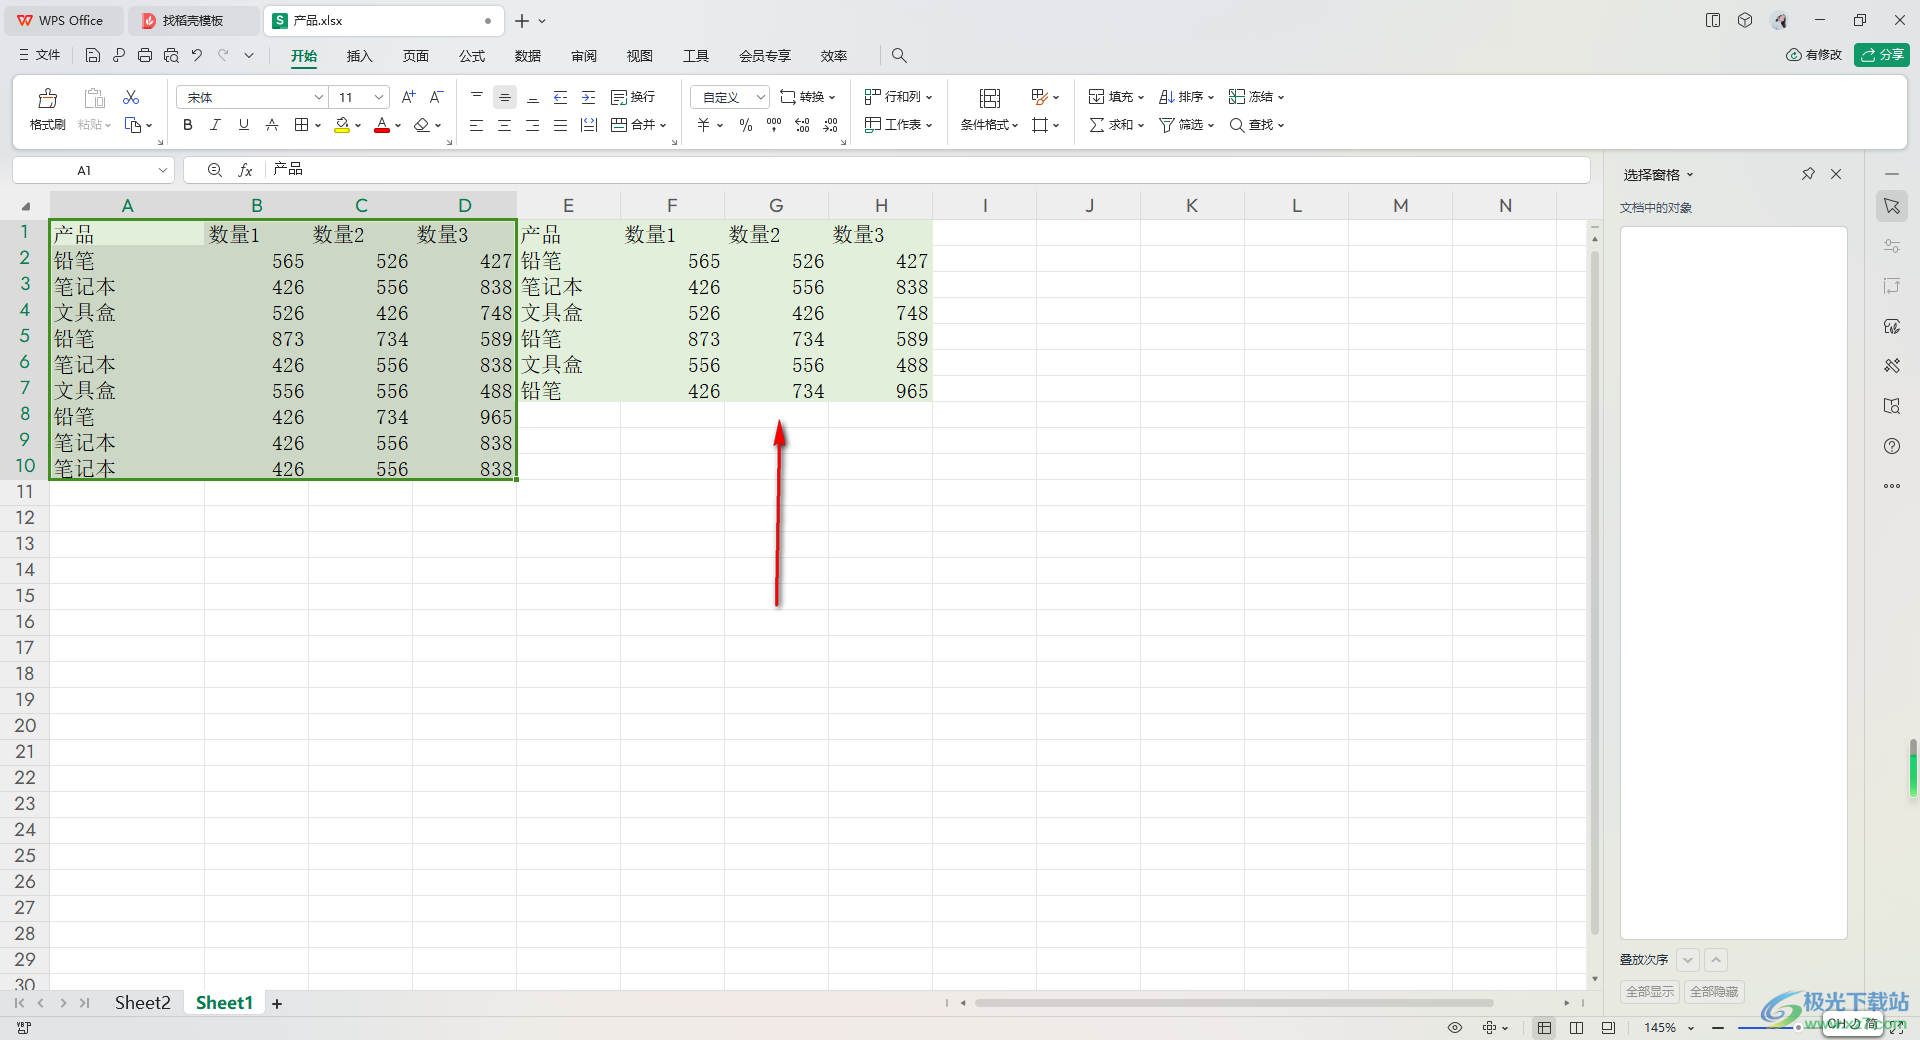Image resolution: width=1920 pixels, height=1040 pixels.
Task: Toggle middle vertical alignment
Action: pyautogui.click(x=505, y=97)
